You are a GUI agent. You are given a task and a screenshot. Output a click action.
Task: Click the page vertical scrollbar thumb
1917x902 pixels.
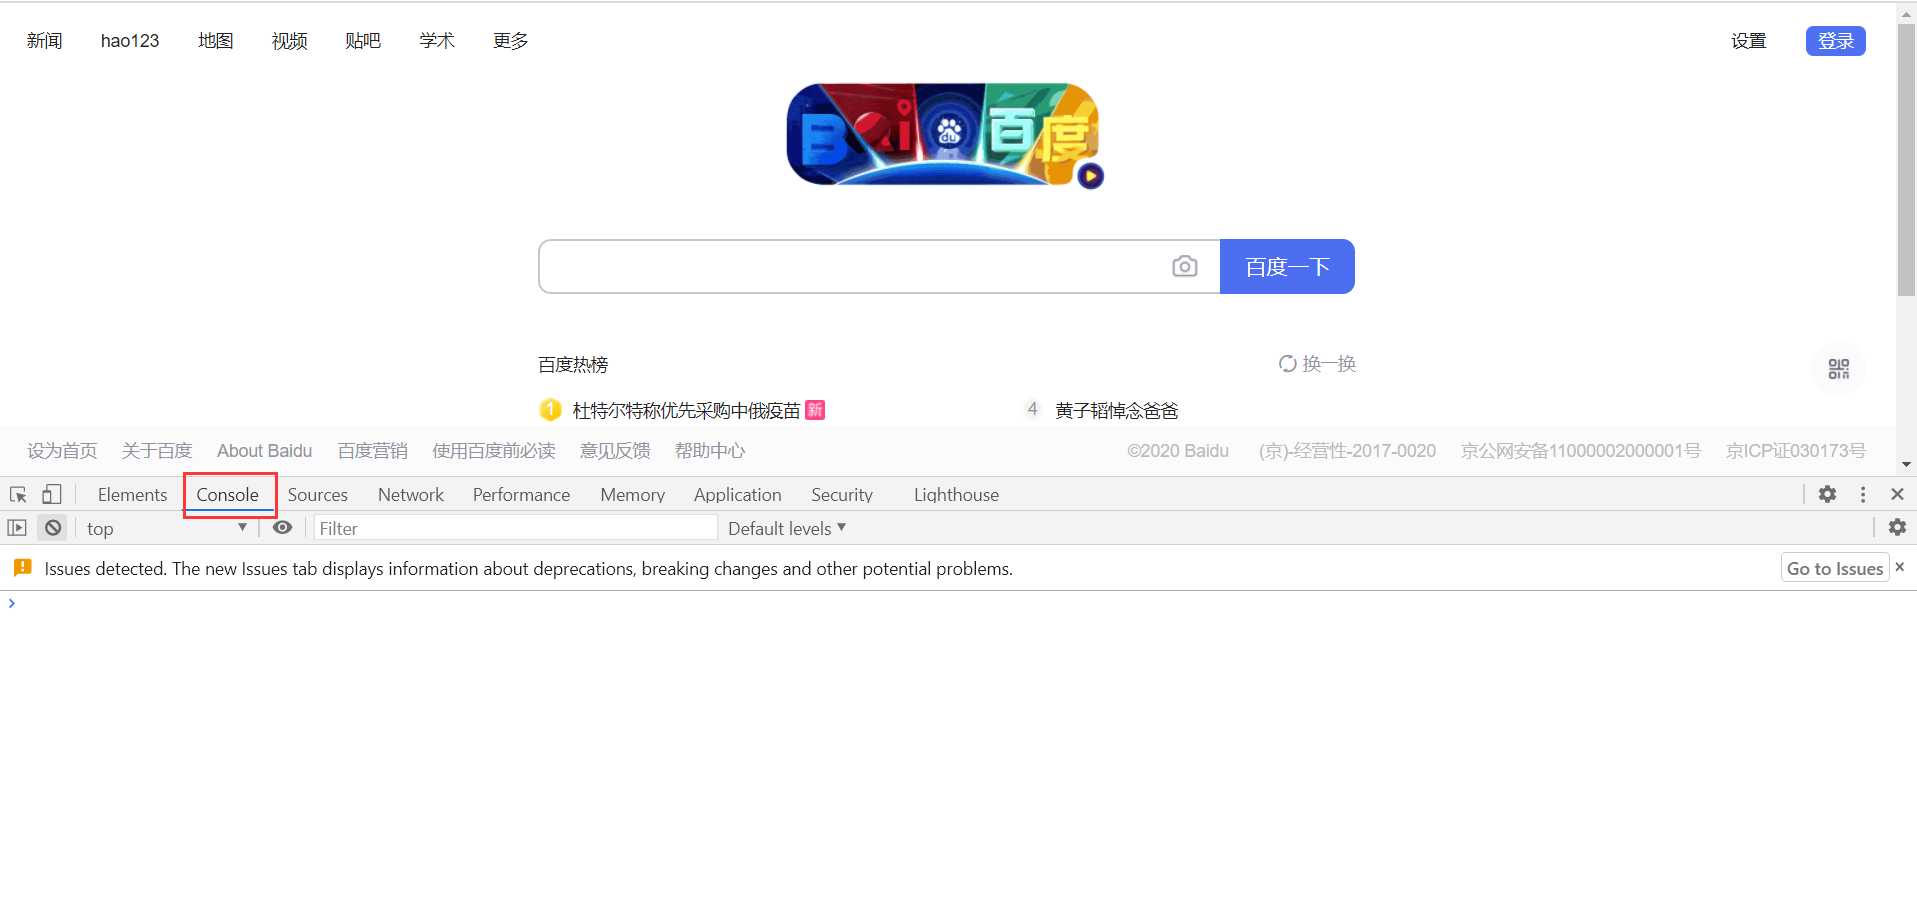pos(1906,160)
